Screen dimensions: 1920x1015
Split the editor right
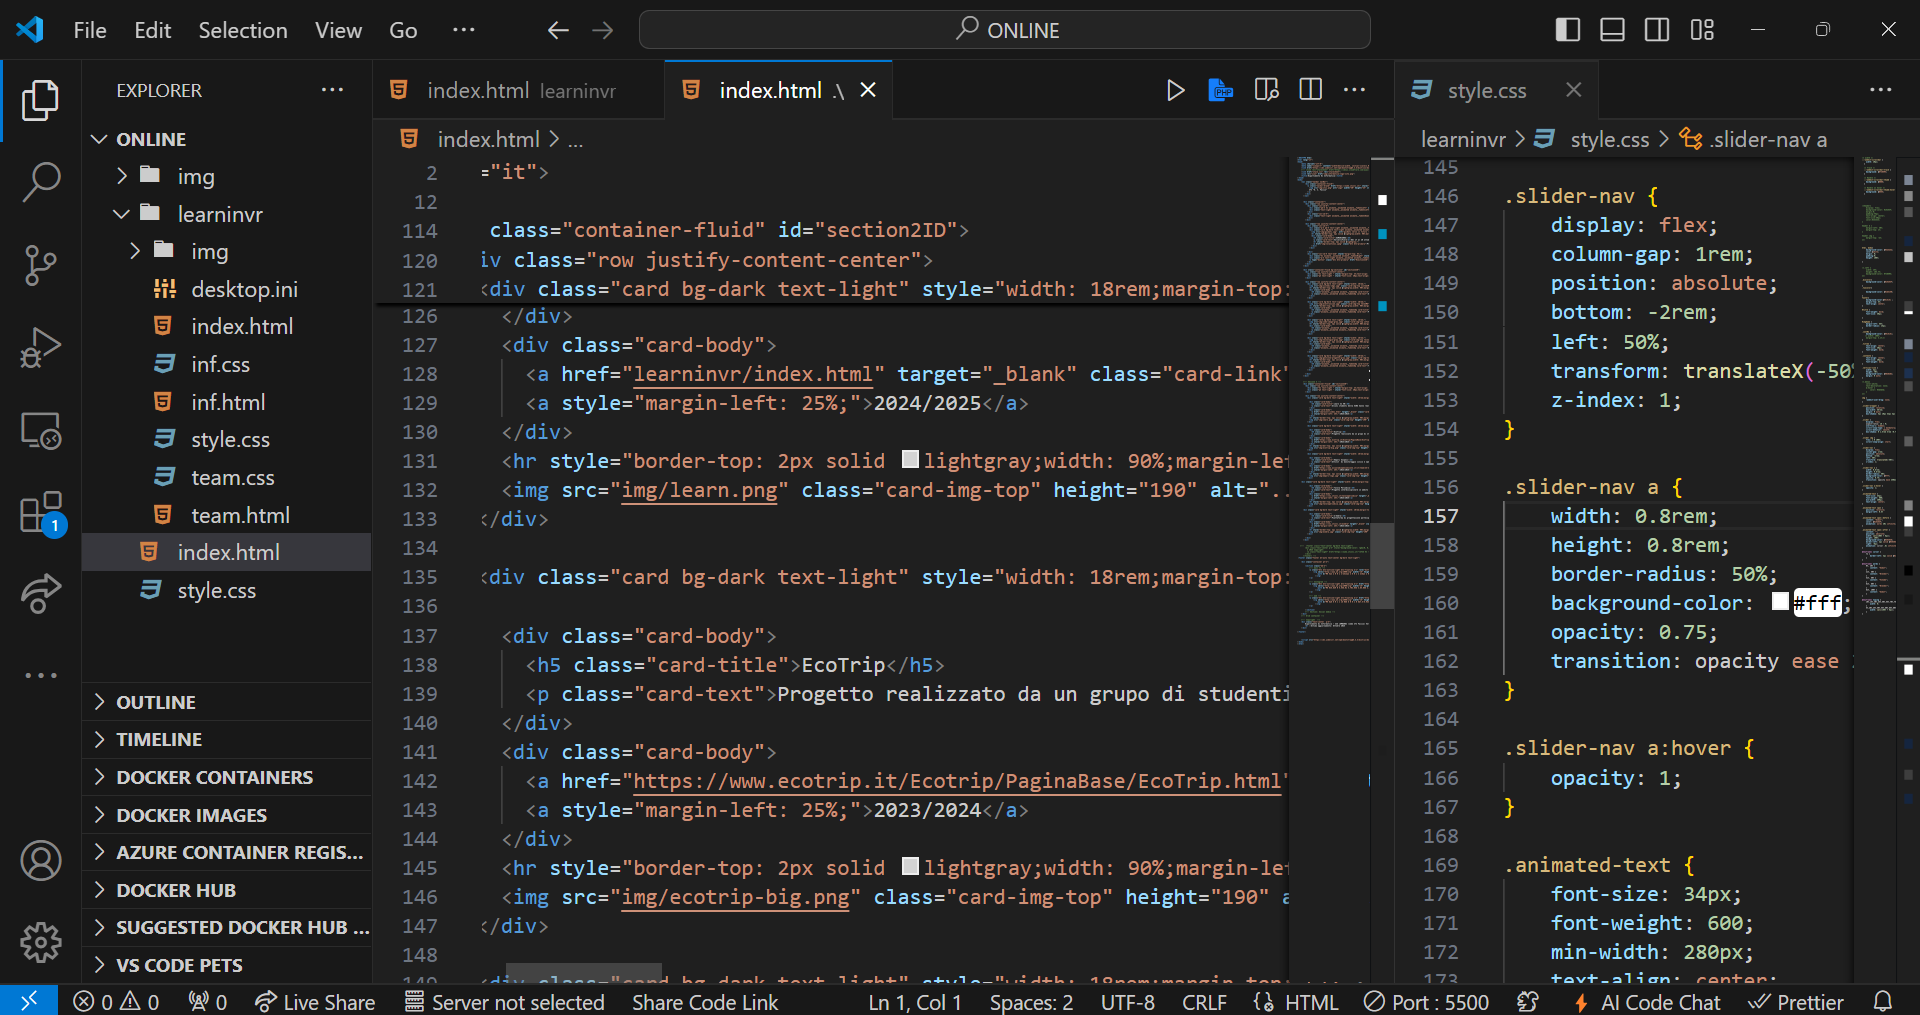1310,90
